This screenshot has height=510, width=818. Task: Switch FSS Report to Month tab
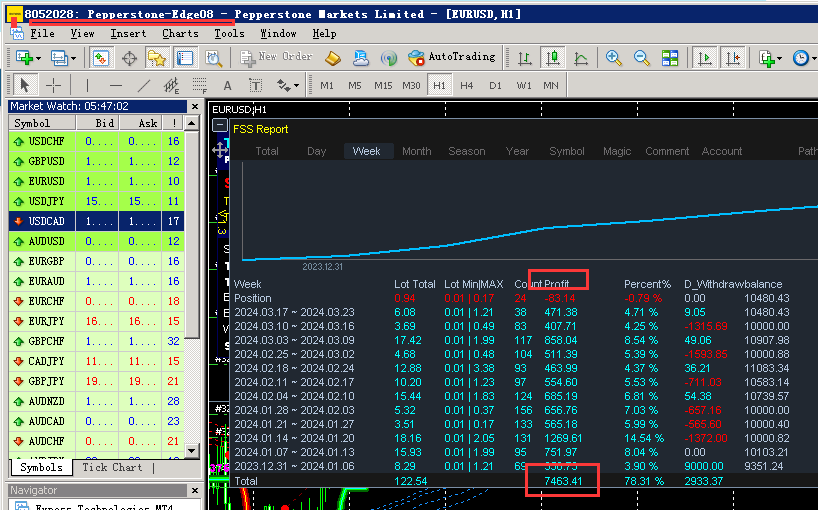coord(416,151)
